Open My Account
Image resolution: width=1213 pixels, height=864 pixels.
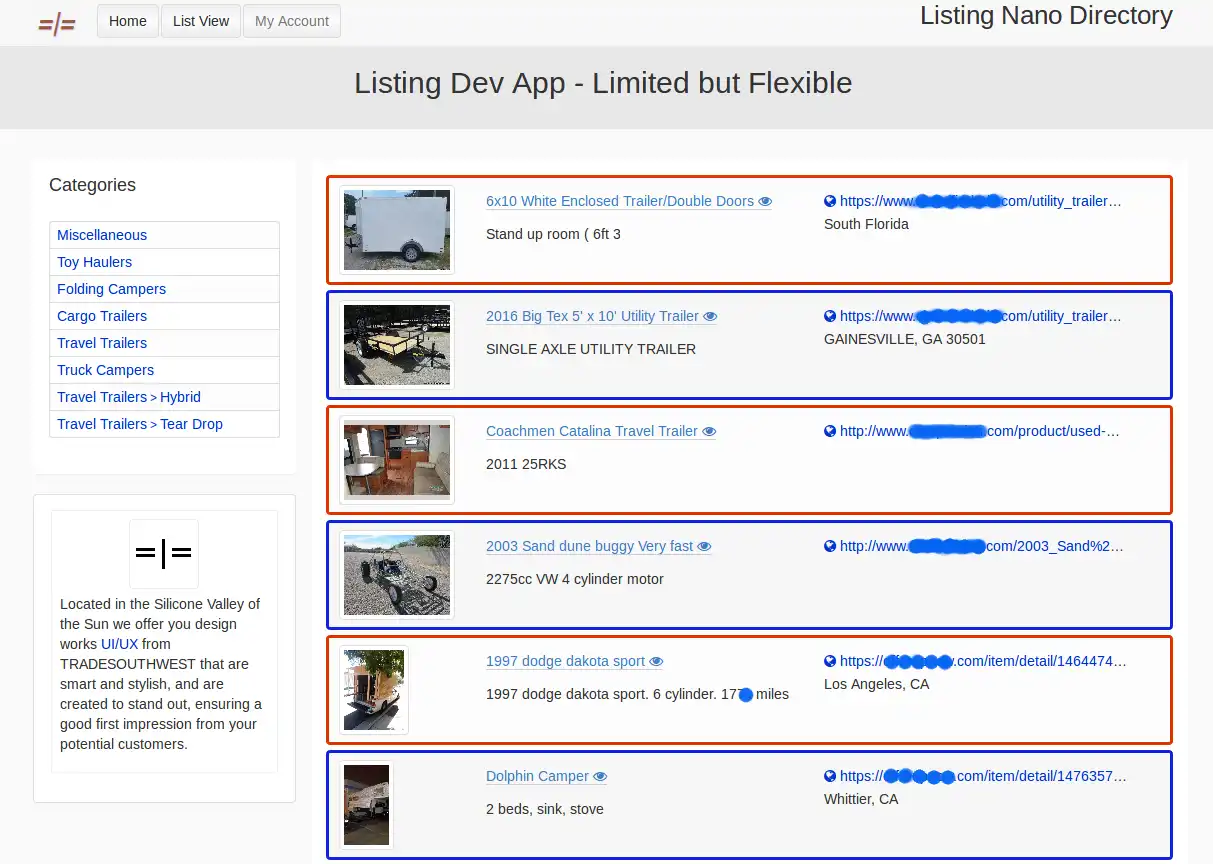292,21
